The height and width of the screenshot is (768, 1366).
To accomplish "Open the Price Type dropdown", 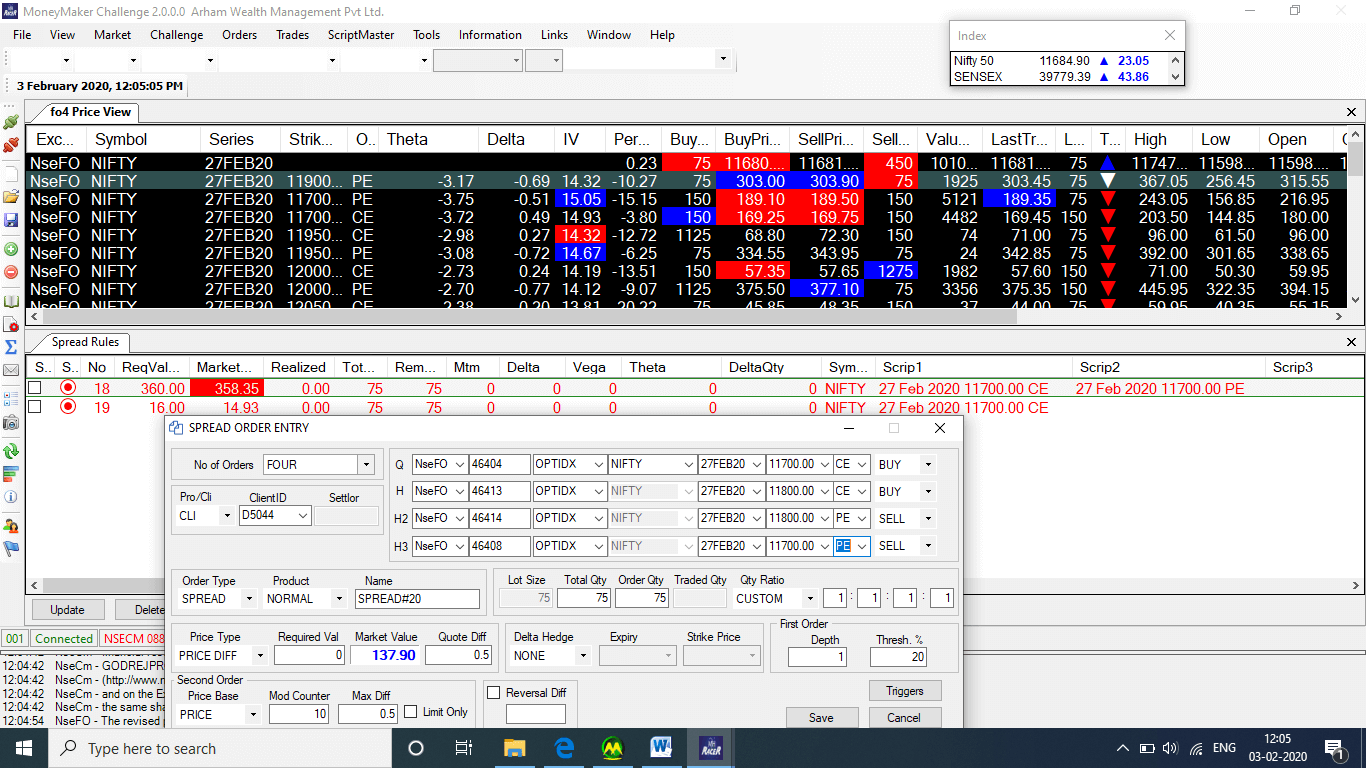I will click(259, 655).
